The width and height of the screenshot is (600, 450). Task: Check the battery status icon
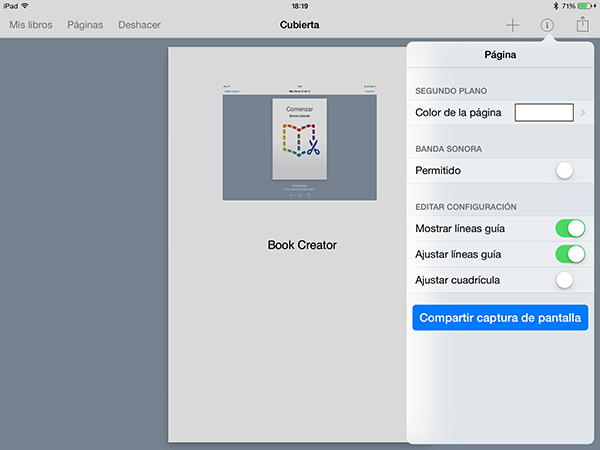coord(587,6)
